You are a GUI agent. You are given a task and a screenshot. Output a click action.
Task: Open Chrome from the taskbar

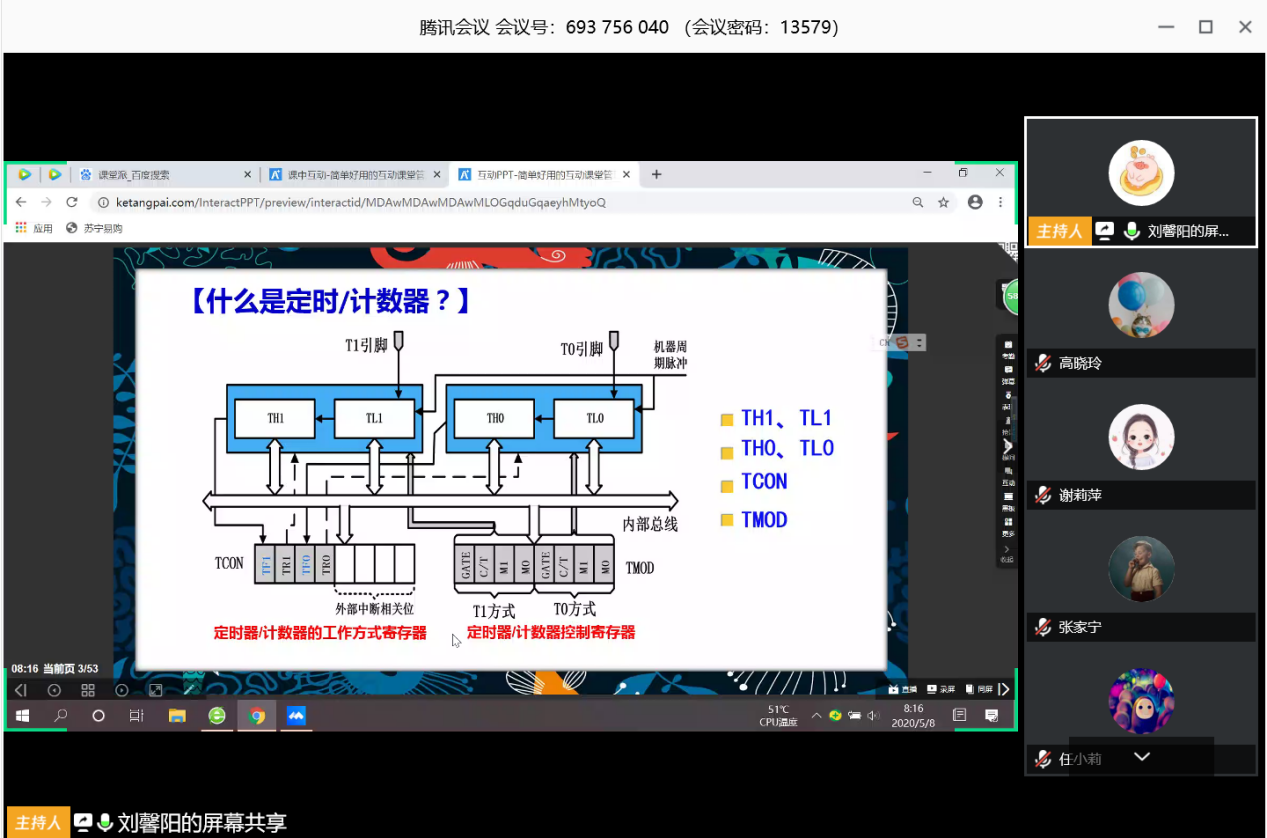257,716
